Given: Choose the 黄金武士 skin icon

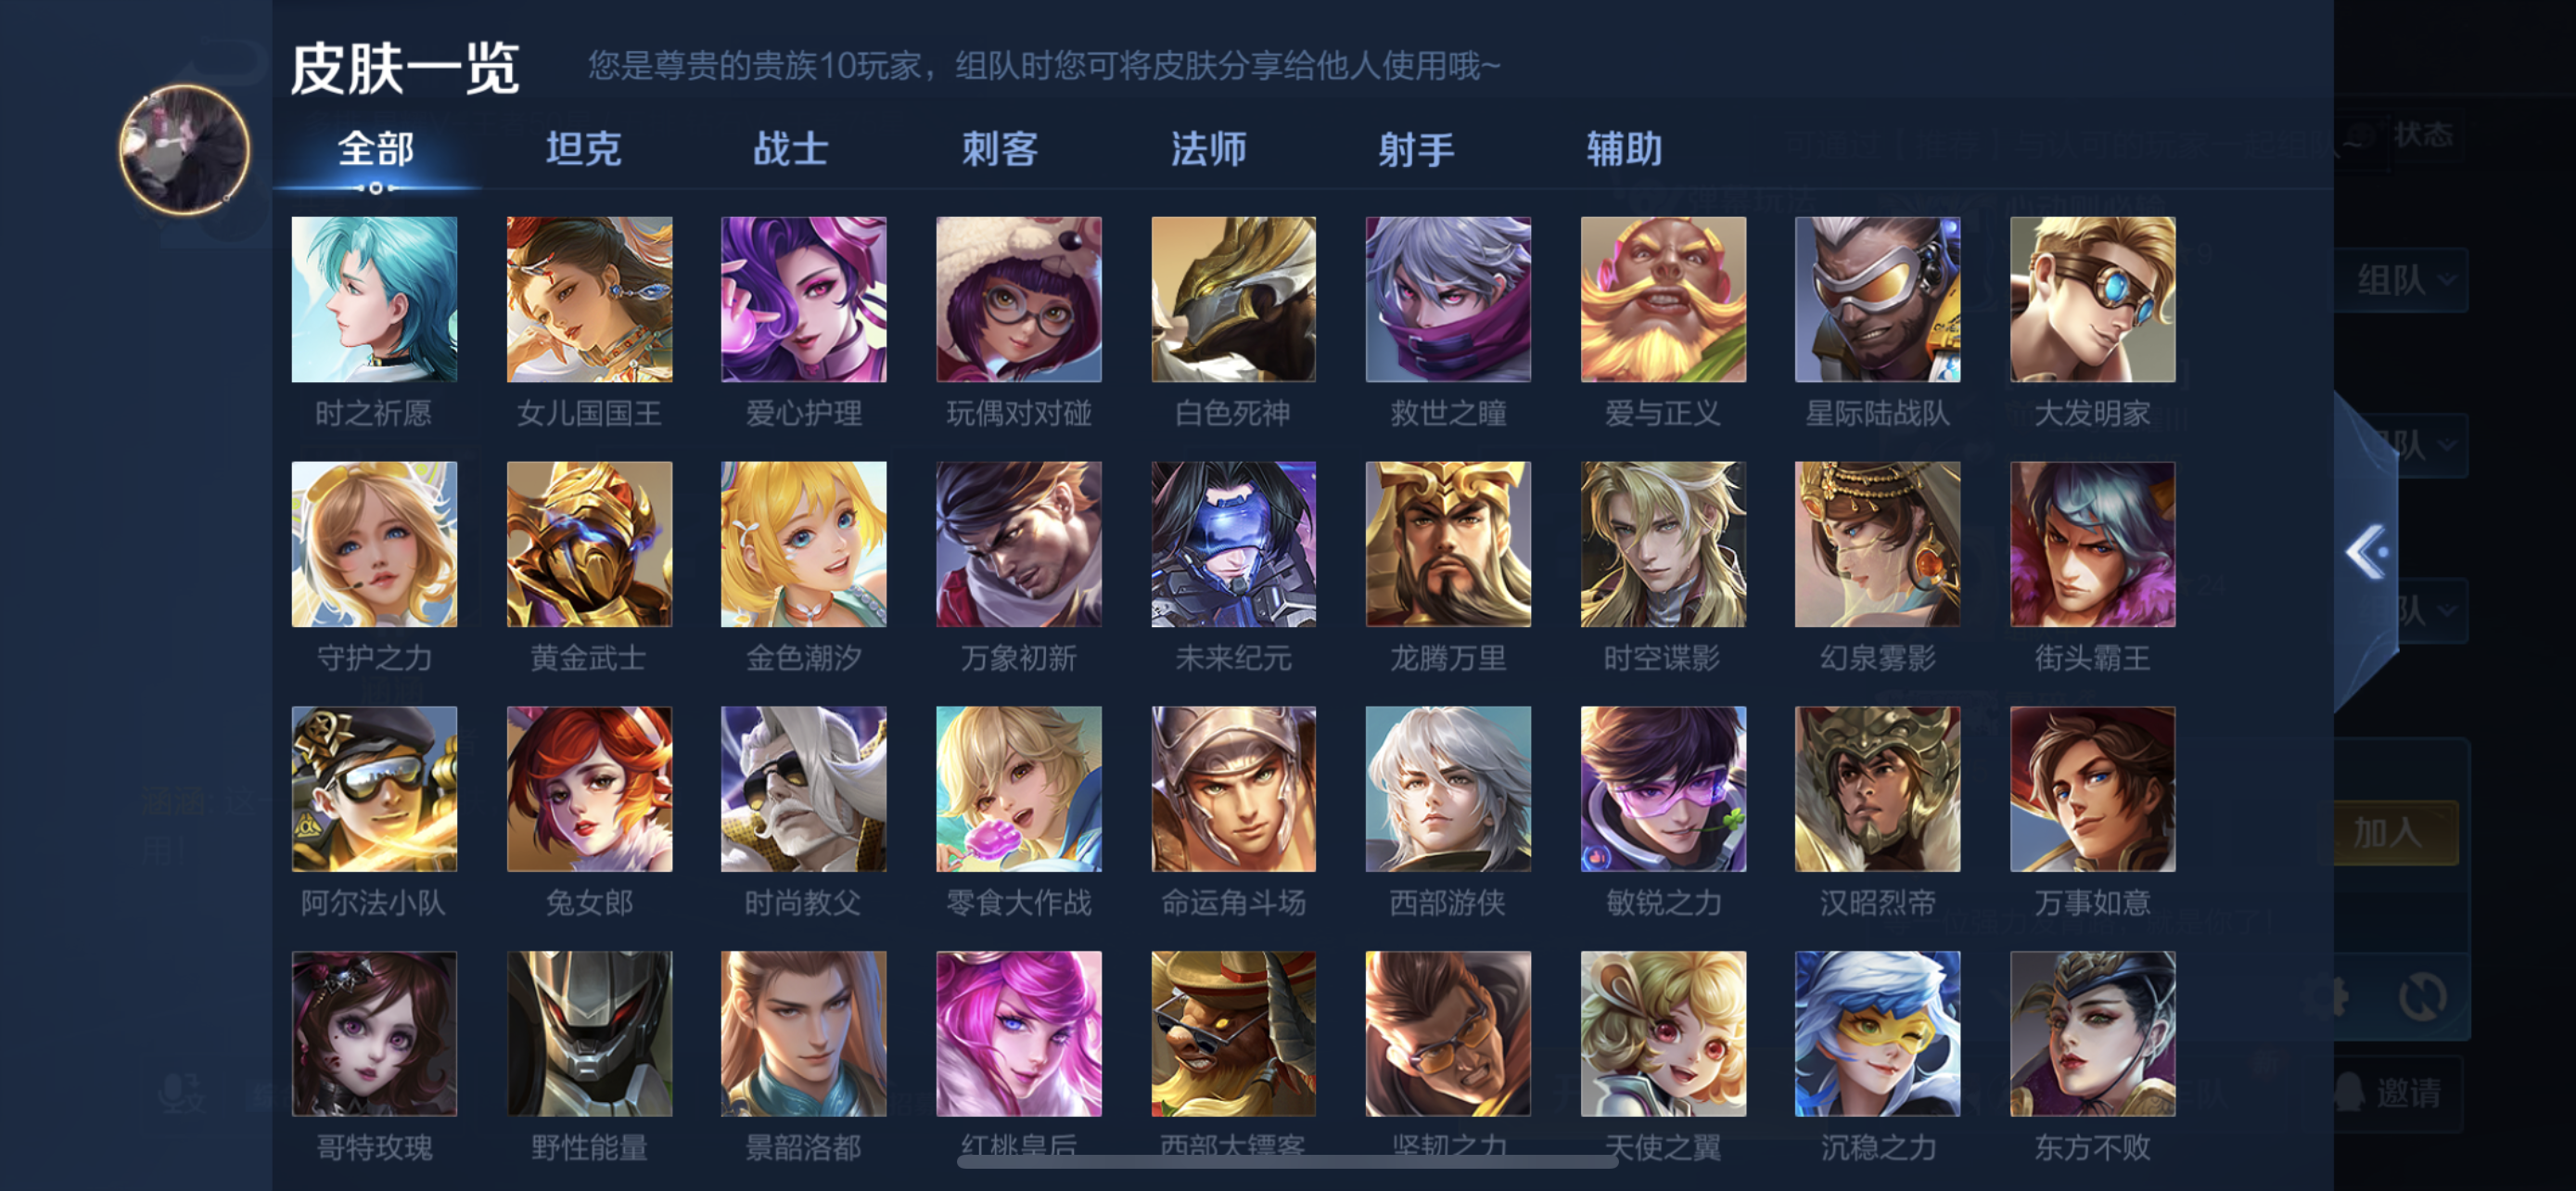Looking at the screenshot, I should click(x=589, y=544).
